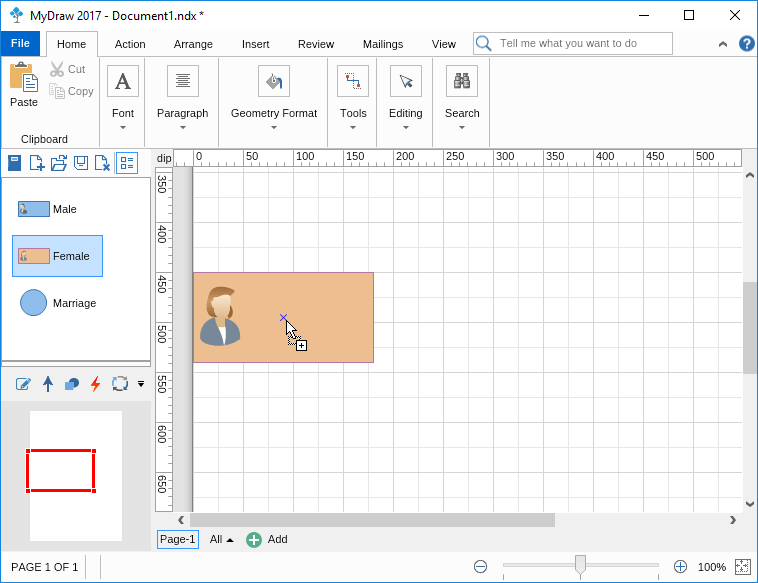Open the Tools connector icon
Image resolution: width=758 pixels, height=583 pixels.
point(353,81)
